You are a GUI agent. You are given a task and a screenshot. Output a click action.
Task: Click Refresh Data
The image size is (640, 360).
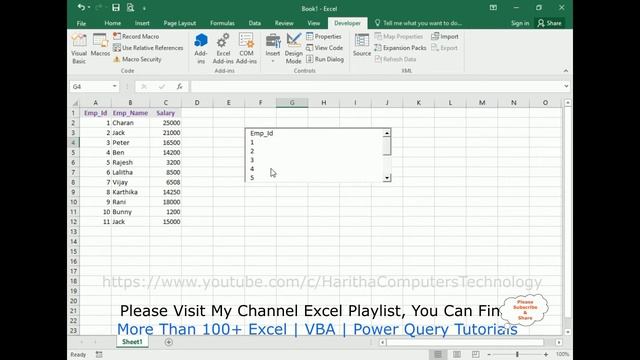tap(395, 59)
